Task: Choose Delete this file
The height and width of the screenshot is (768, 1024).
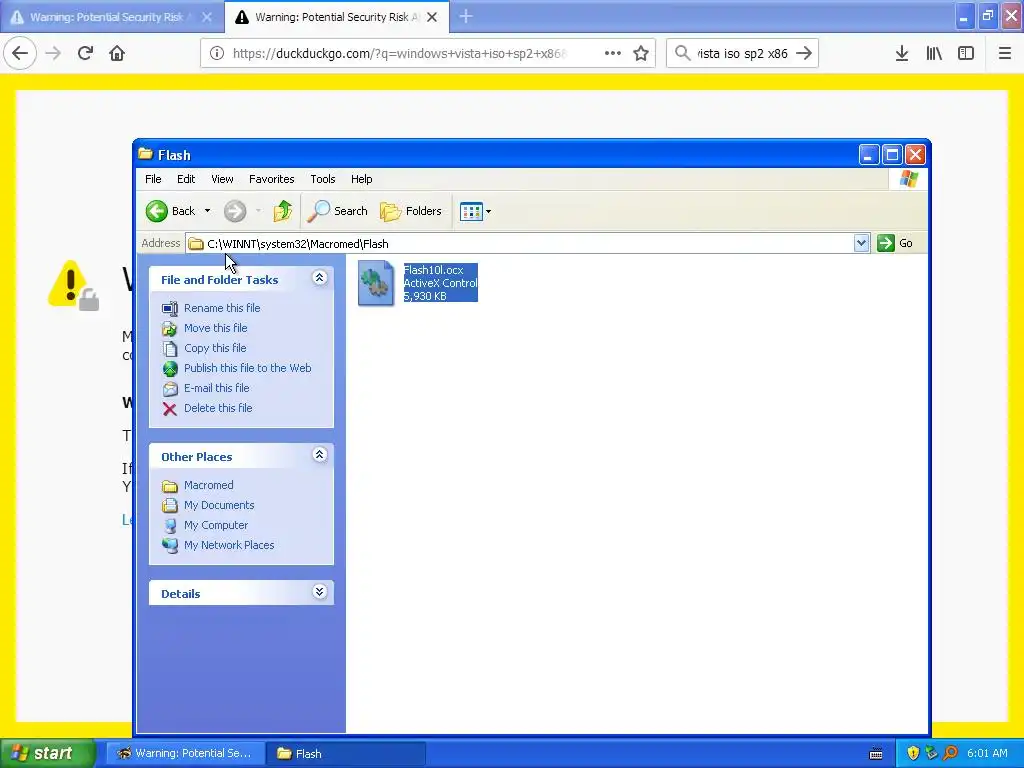Action: click(x=218, y=408)
